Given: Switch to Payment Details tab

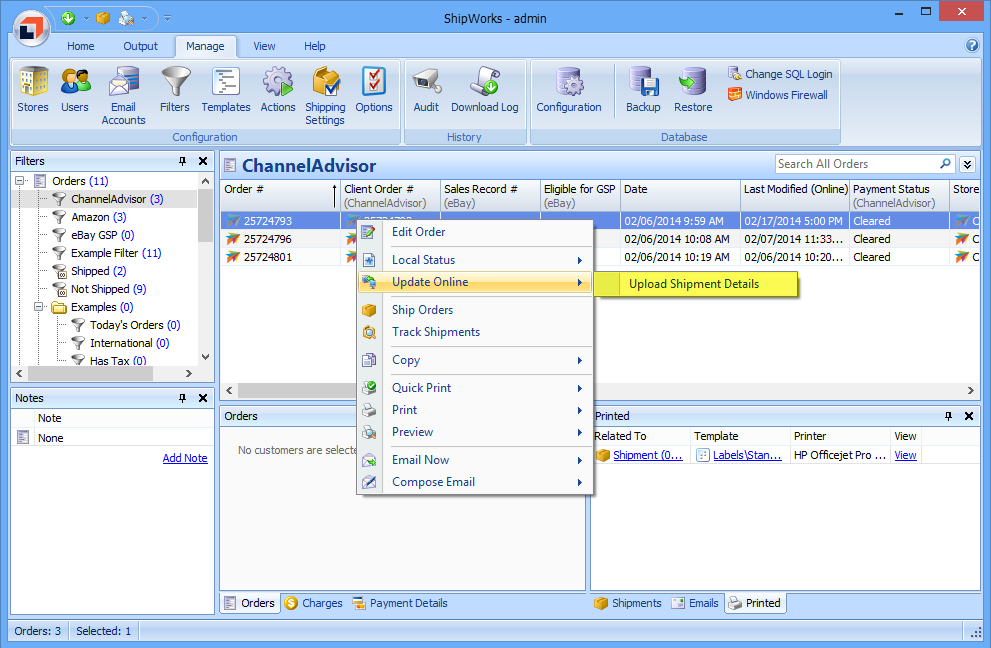Looking at the screenshot, I should coord(400,603).
